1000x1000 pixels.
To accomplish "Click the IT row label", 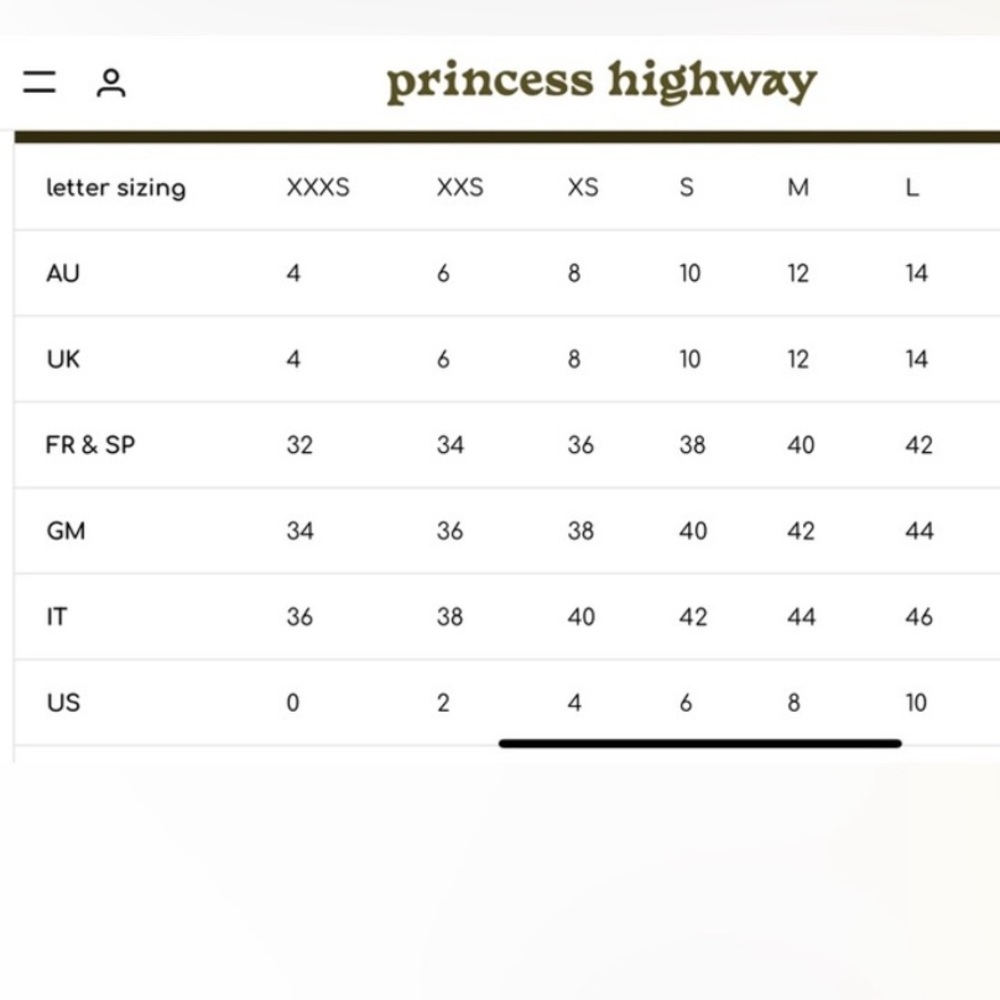I will [x=57, y=617].
